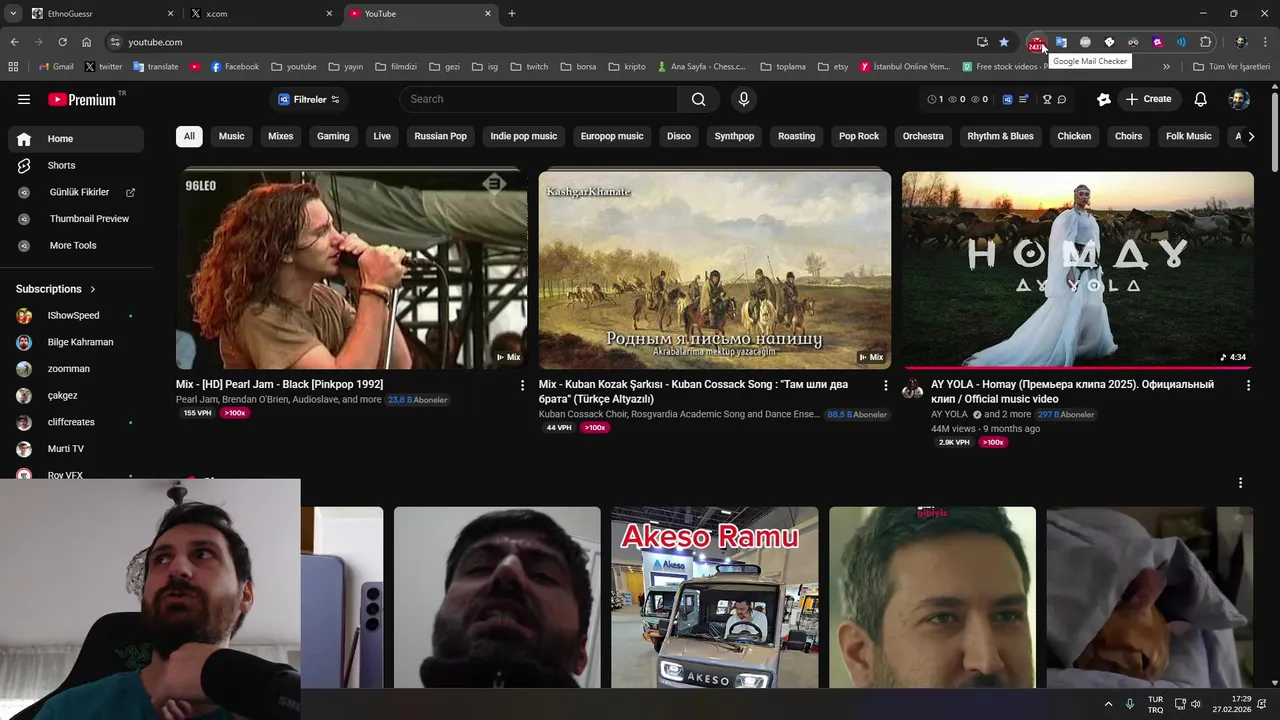This screenshot has width=1280, height=720.
Task: Open the notifications bell
Action: pyautogui.click(x=1201, y=99)
